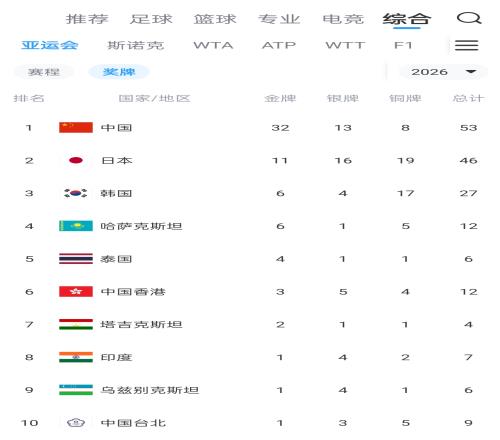Open the 乌兹别克斯坦 country row
The image size is (500, 440).
click(250, 390)
